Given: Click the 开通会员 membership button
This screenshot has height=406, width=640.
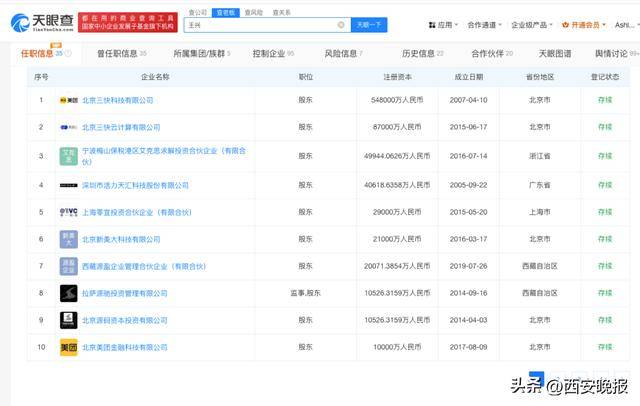Looking at the screenshot, I should 592,24.
